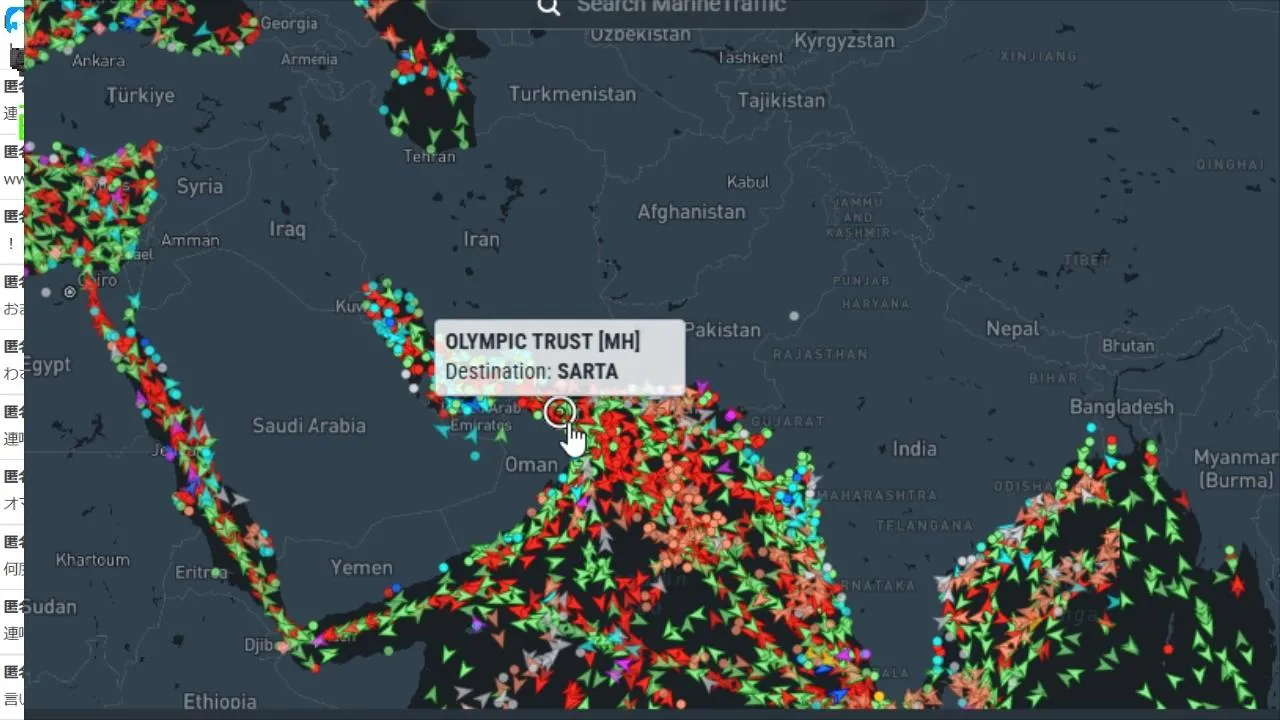Click the Eritrea country label
Viewport: 1280px width, 720px height.
click(201, 572)
